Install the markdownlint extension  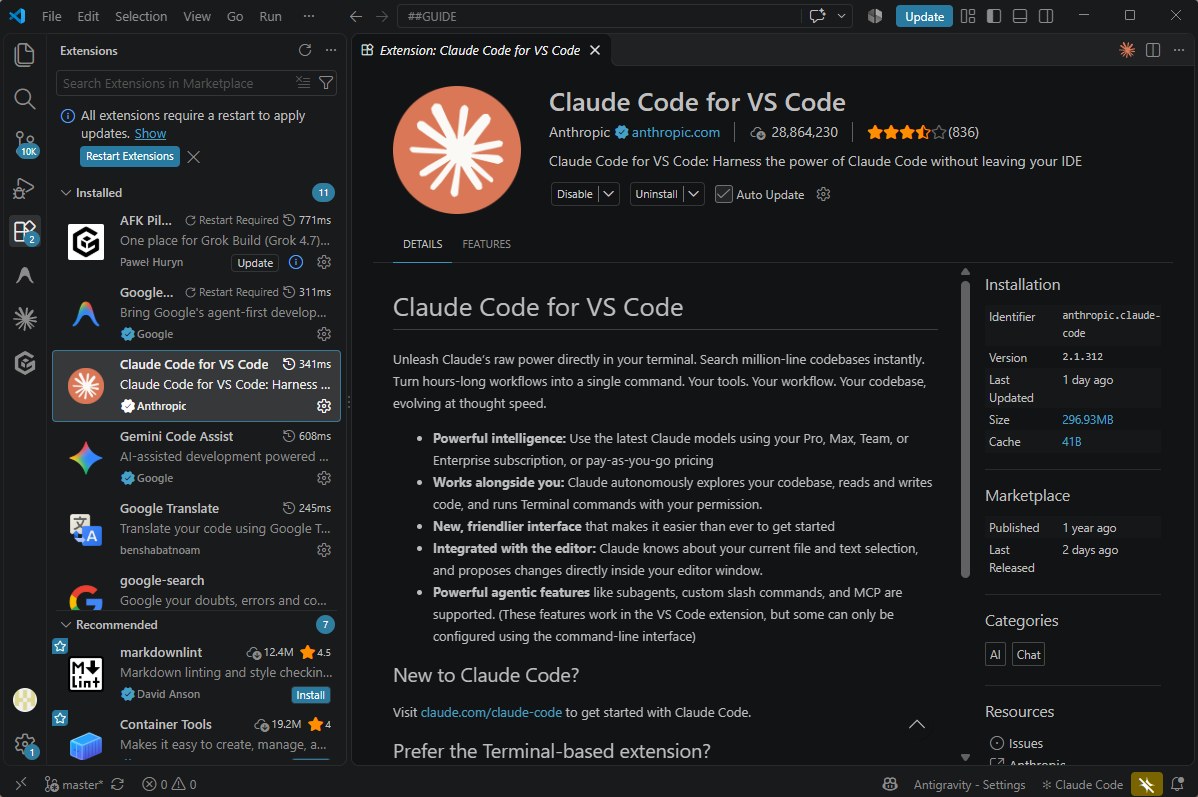(x=310, y=695)
